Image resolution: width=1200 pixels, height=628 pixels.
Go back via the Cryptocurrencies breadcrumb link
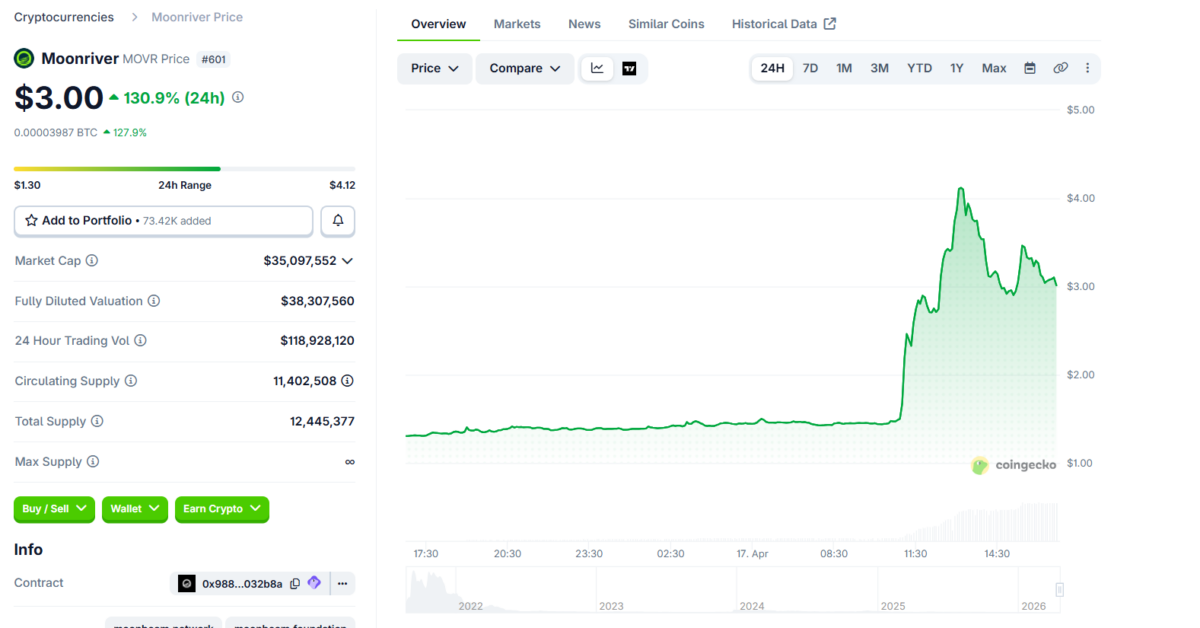(63, 16)
